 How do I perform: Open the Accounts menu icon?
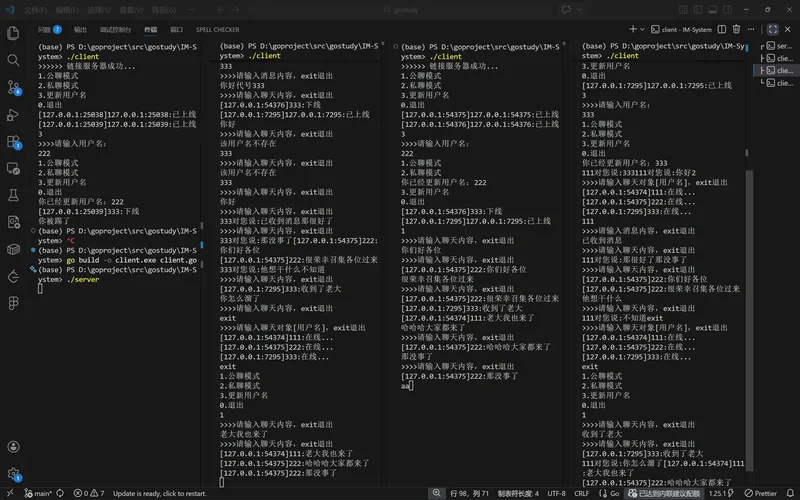pos(13,446)
